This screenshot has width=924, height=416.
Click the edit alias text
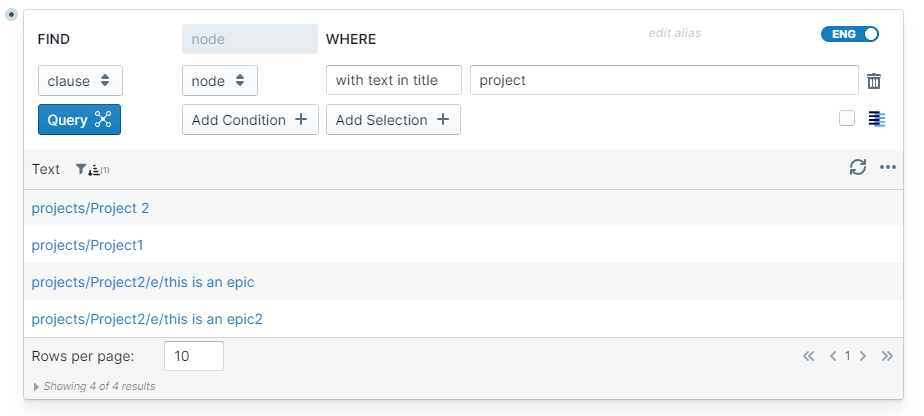click(675, 33)
